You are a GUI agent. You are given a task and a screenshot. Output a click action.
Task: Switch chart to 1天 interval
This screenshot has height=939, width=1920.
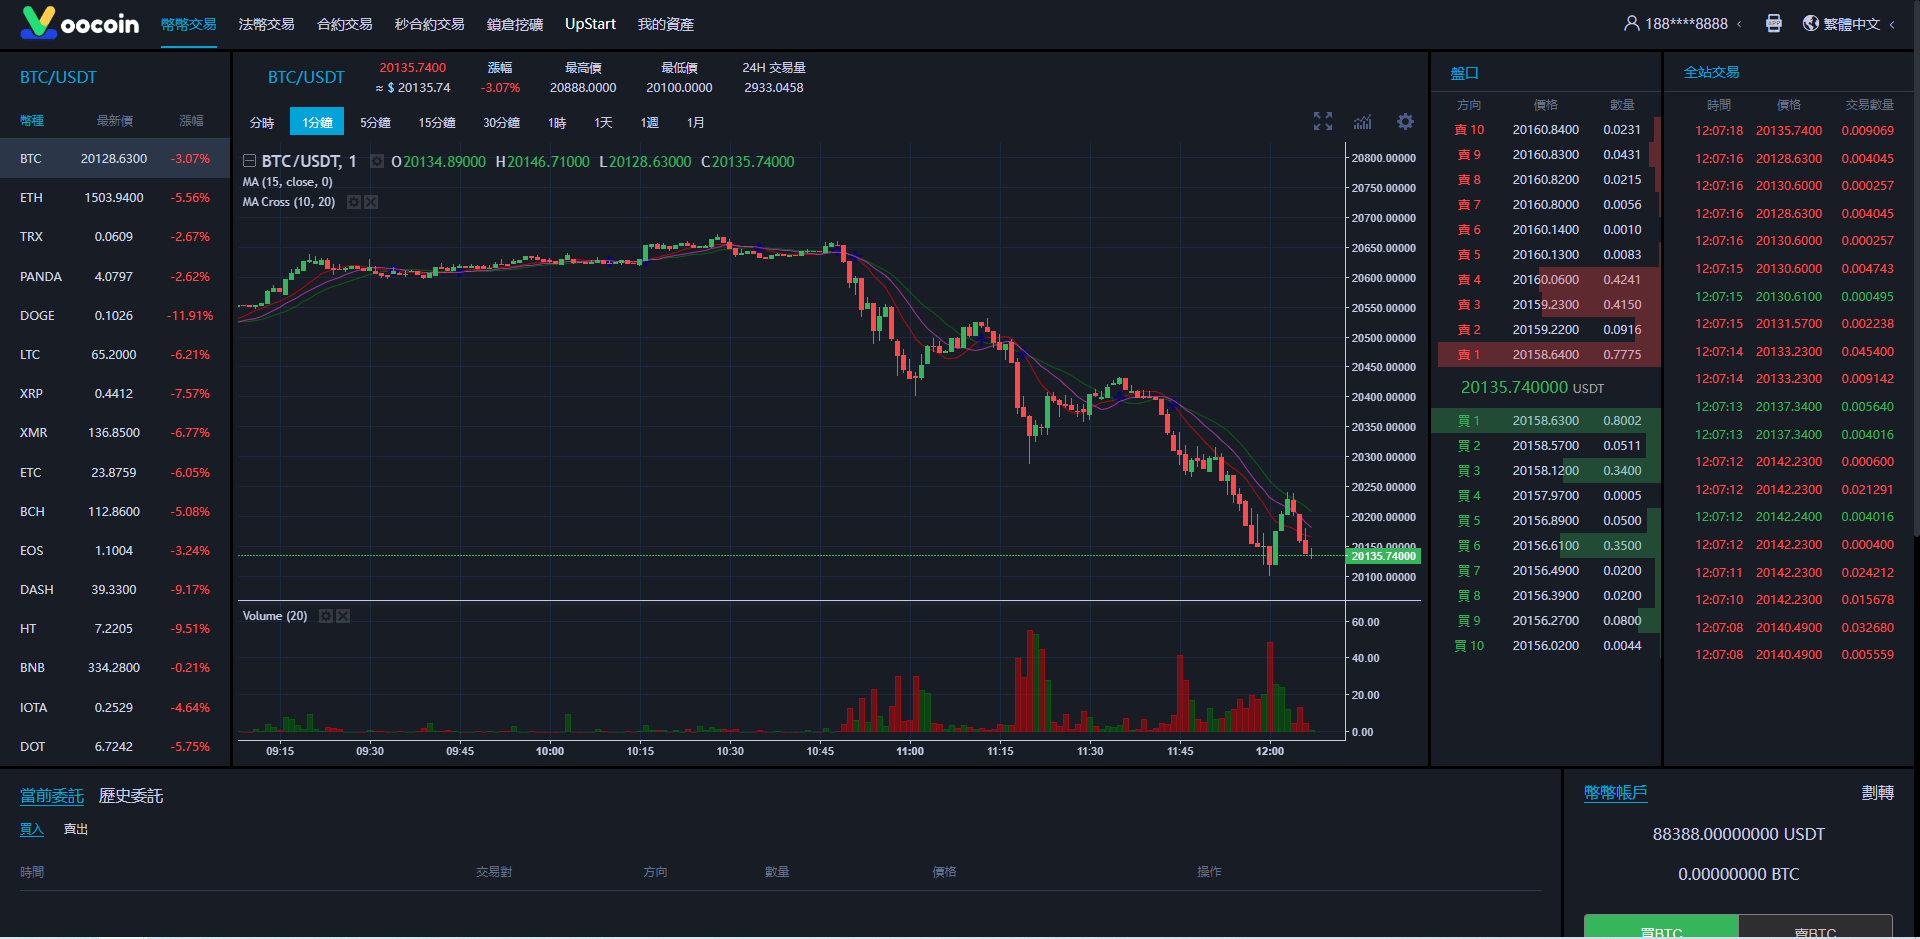pos(603,123)
